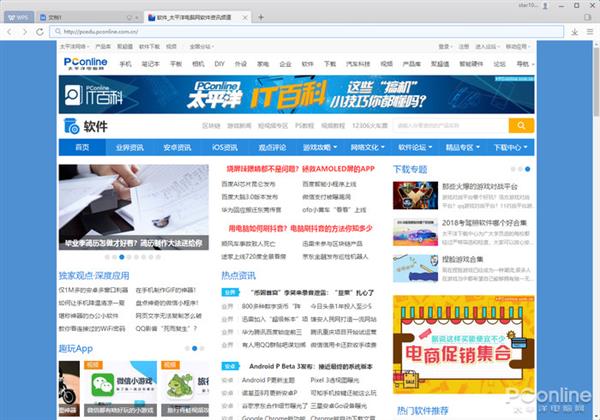The height and width of the screenshot is (420, 600).
Task: Open a new tab with the plus icon
Action: pos(261,17)
